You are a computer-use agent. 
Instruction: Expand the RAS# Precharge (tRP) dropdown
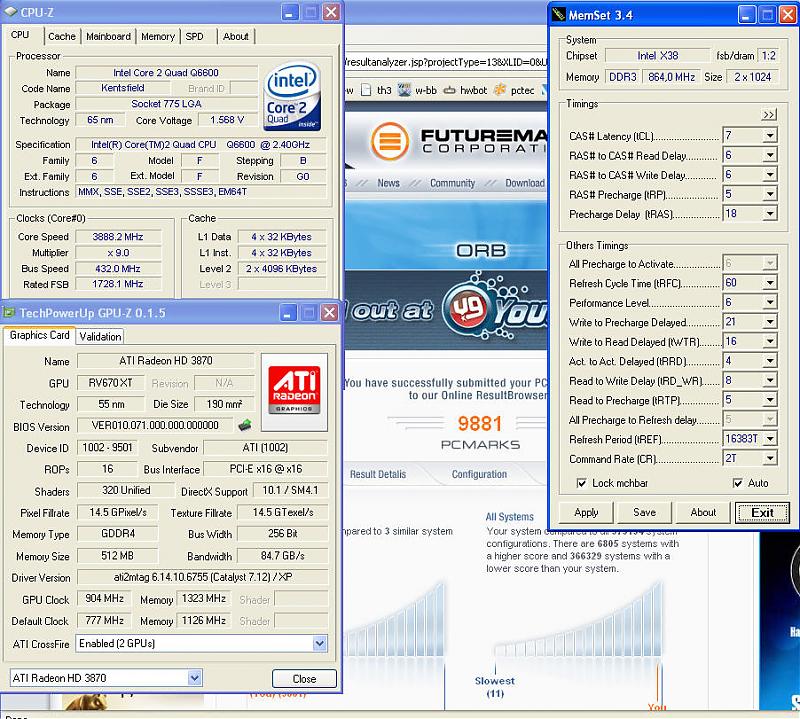point(770,194)
